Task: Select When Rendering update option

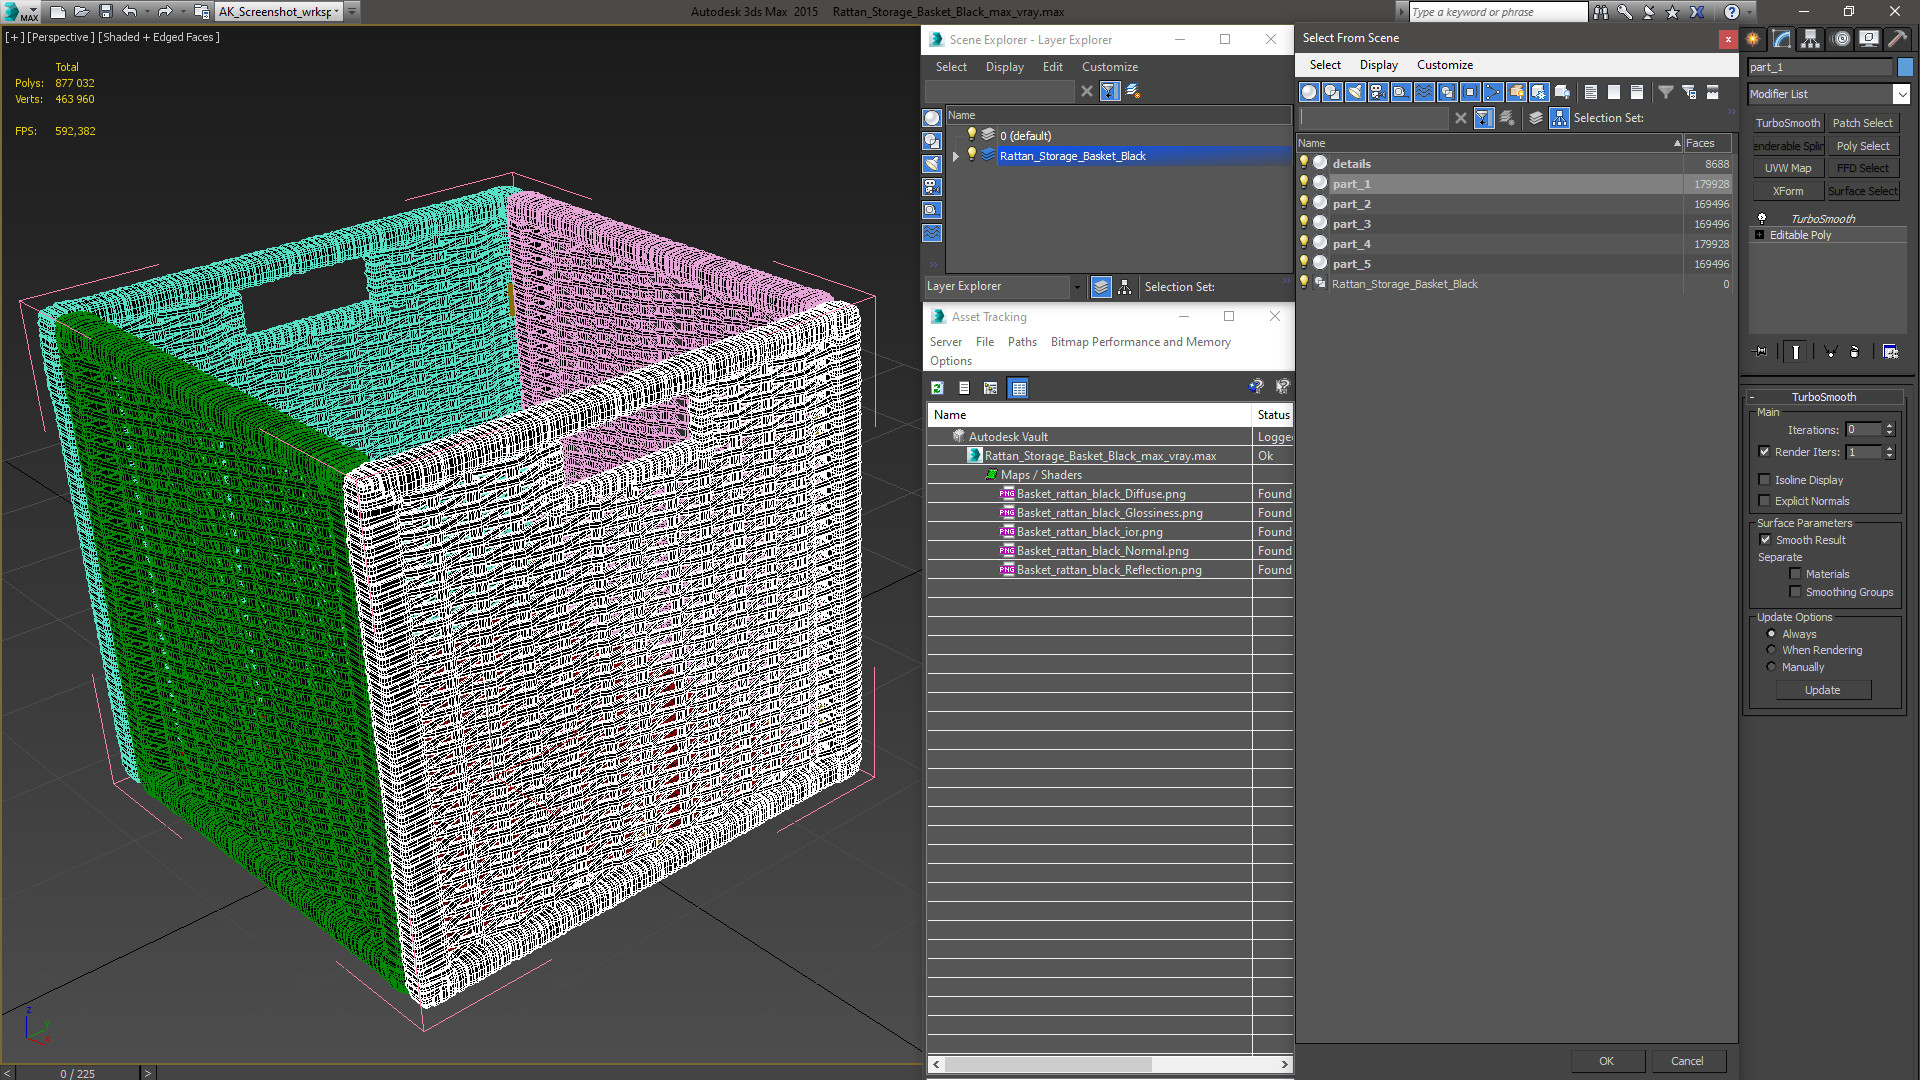Action: 1771,650
